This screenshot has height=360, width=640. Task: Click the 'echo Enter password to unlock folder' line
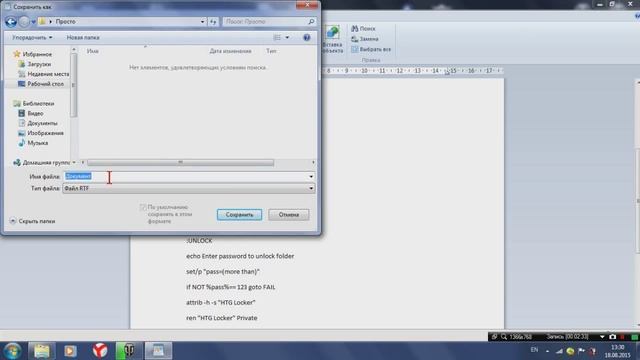240,256
